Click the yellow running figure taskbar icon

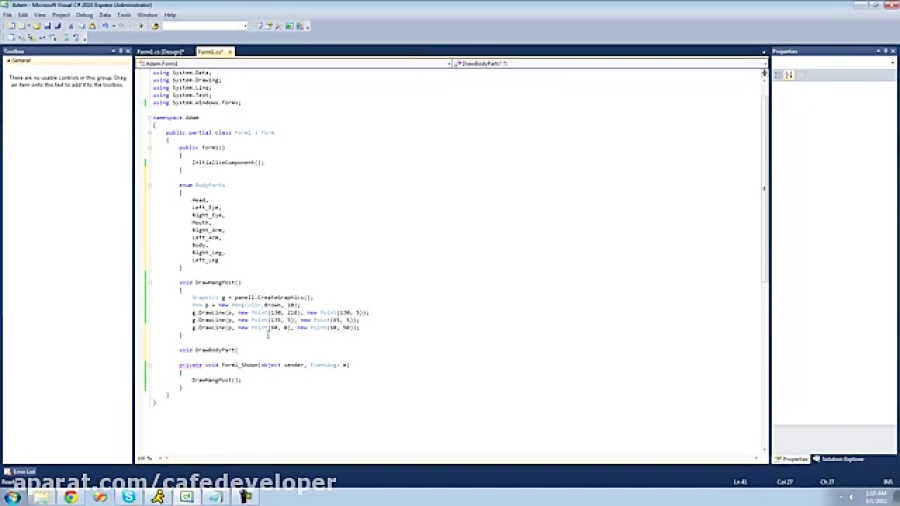(158, 497)
